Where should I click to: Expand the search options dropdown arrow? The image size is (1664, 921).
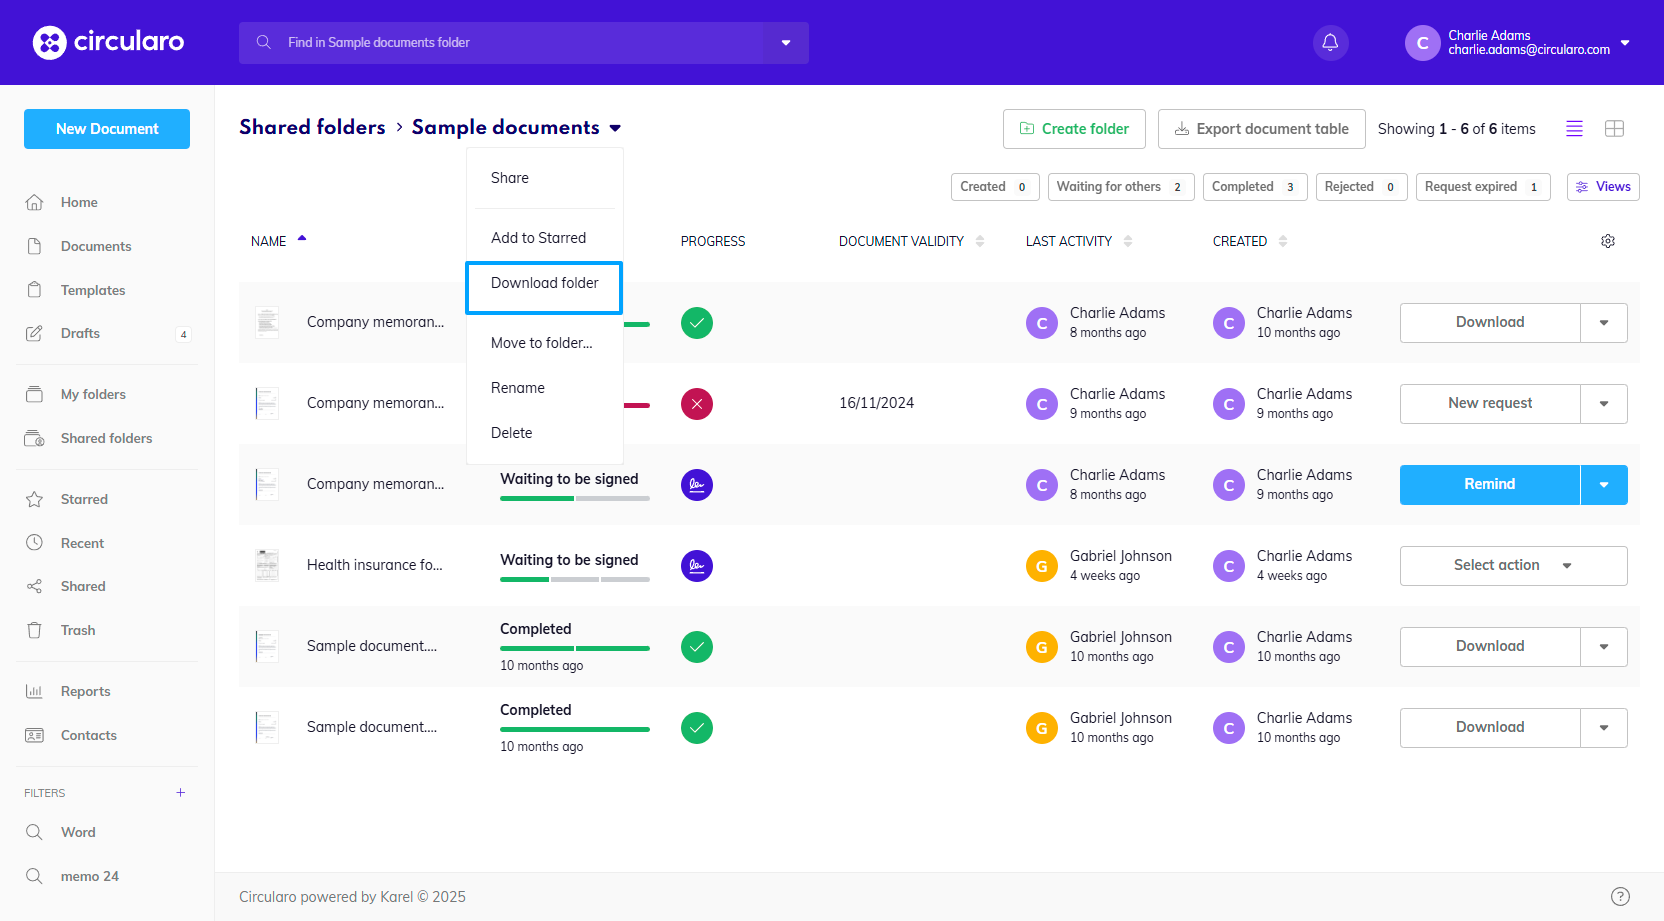786,43
